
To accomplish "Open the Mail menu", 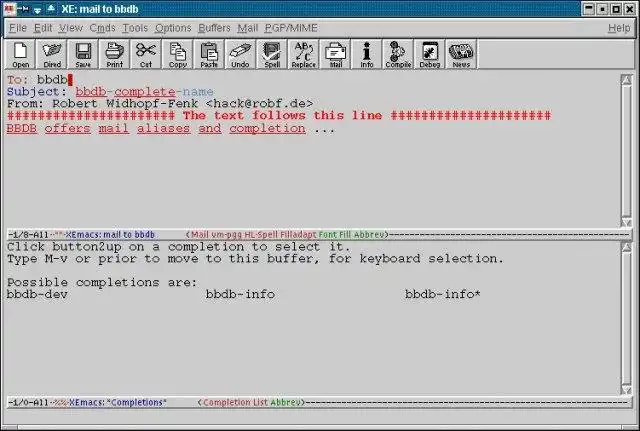I will point(247,28).
